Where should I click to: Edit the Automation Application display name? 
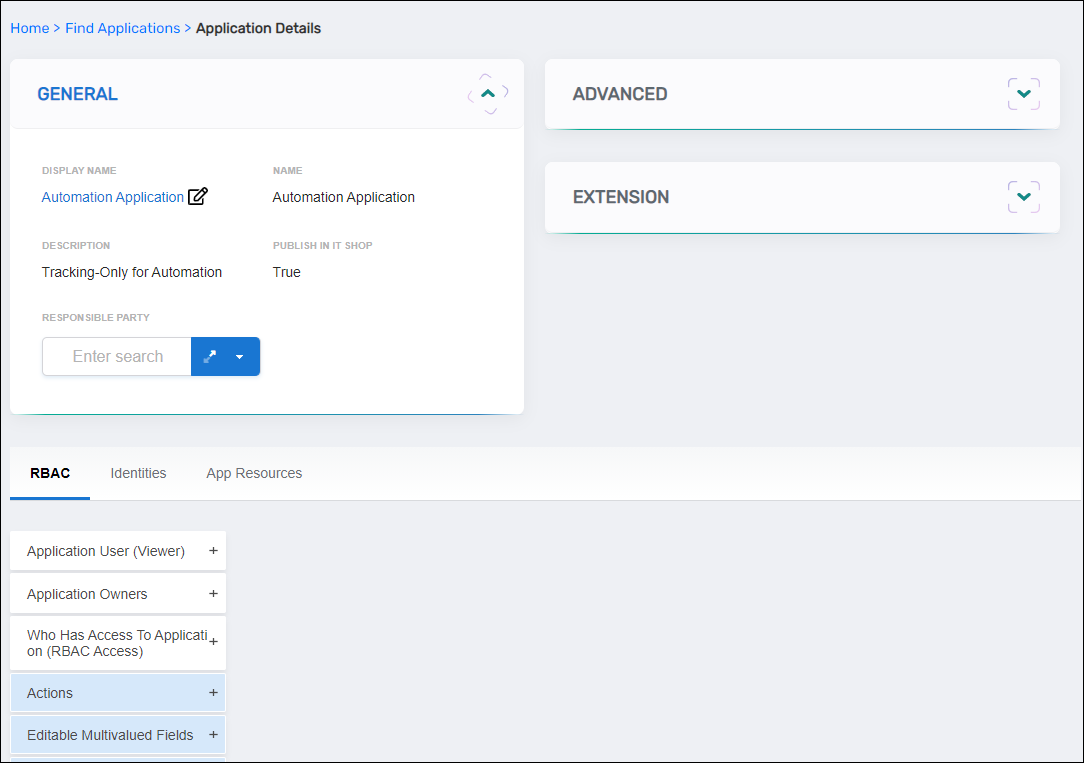[197, 196]
